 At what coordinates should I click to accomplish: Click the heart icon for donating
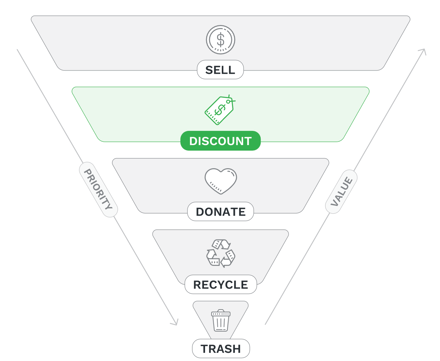pyautogui.click(x=221, y=181)
